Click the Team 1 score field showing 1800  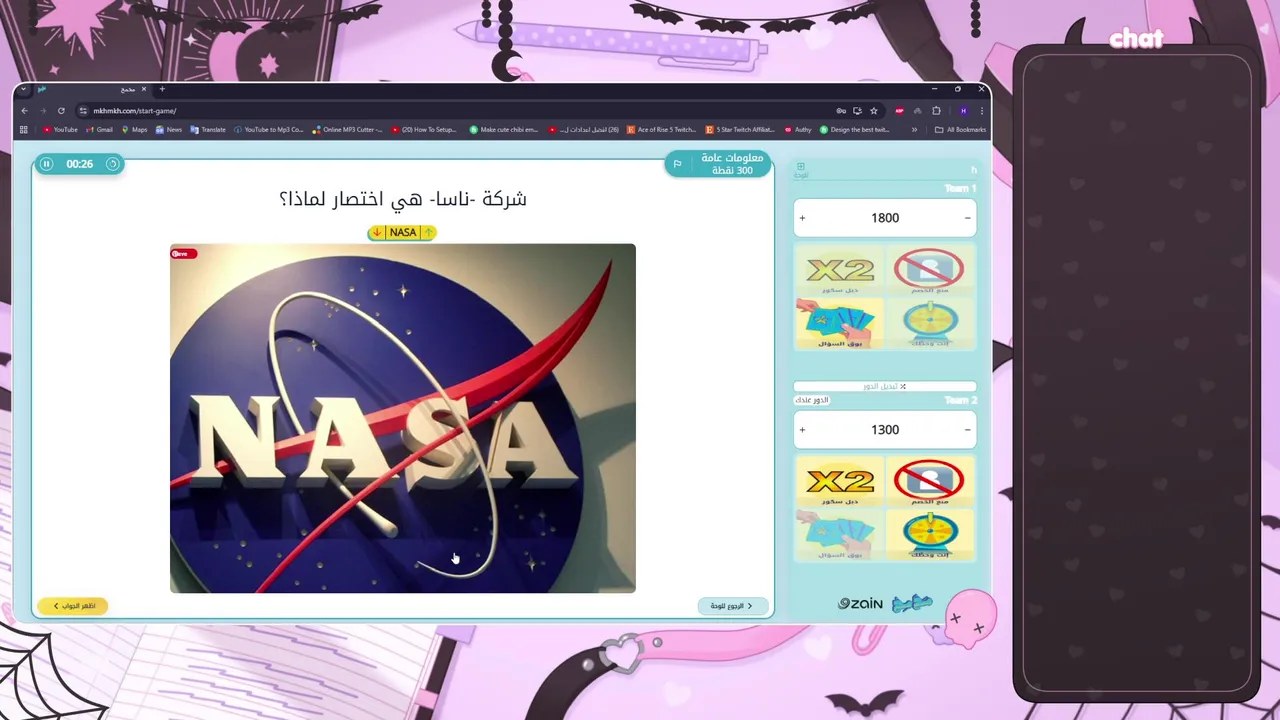click(x=885, y=218)
